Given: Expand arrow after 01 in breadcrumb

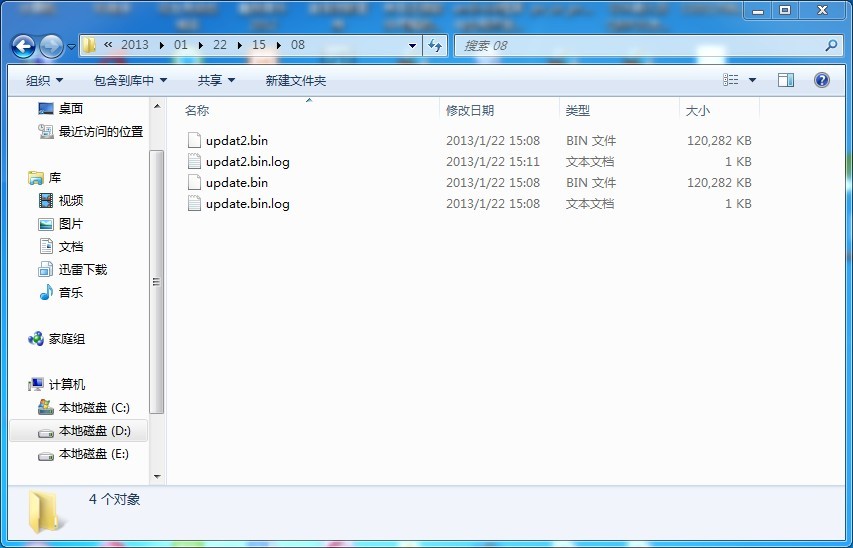Looking at the screenshot, I should click(201, 45).
